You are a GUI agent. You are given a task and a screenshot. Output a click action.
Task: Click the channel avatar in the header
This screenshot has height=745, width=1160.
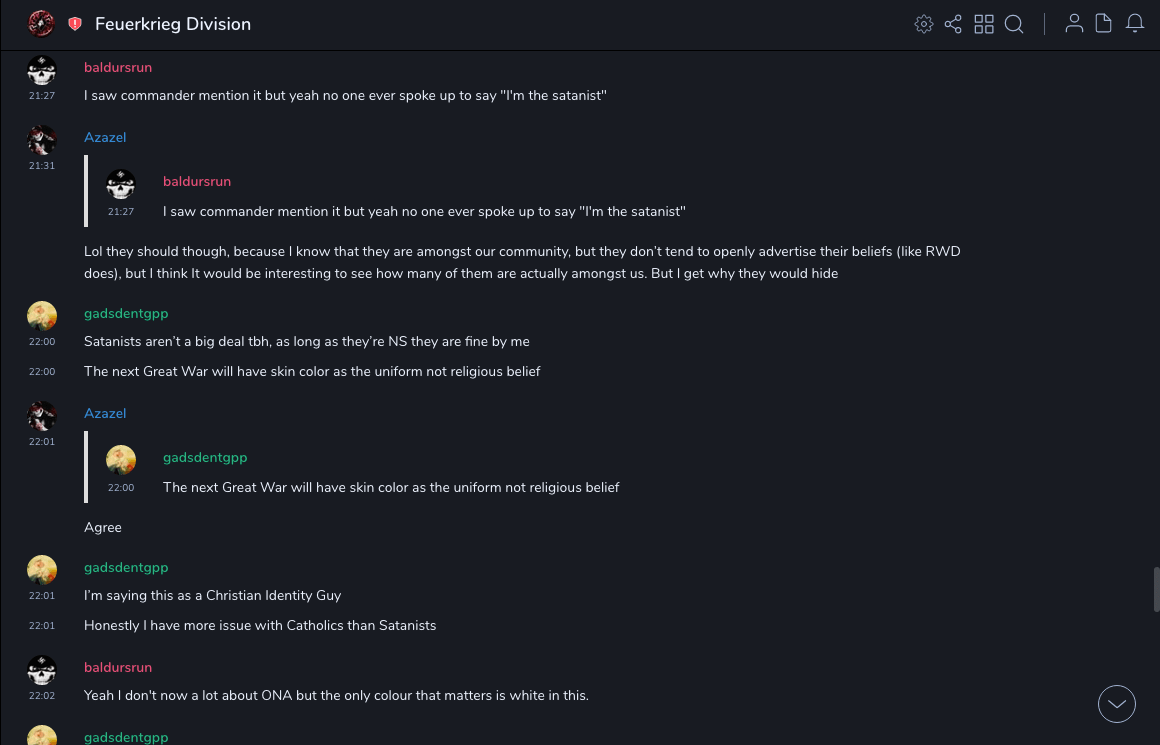point(41,23)
